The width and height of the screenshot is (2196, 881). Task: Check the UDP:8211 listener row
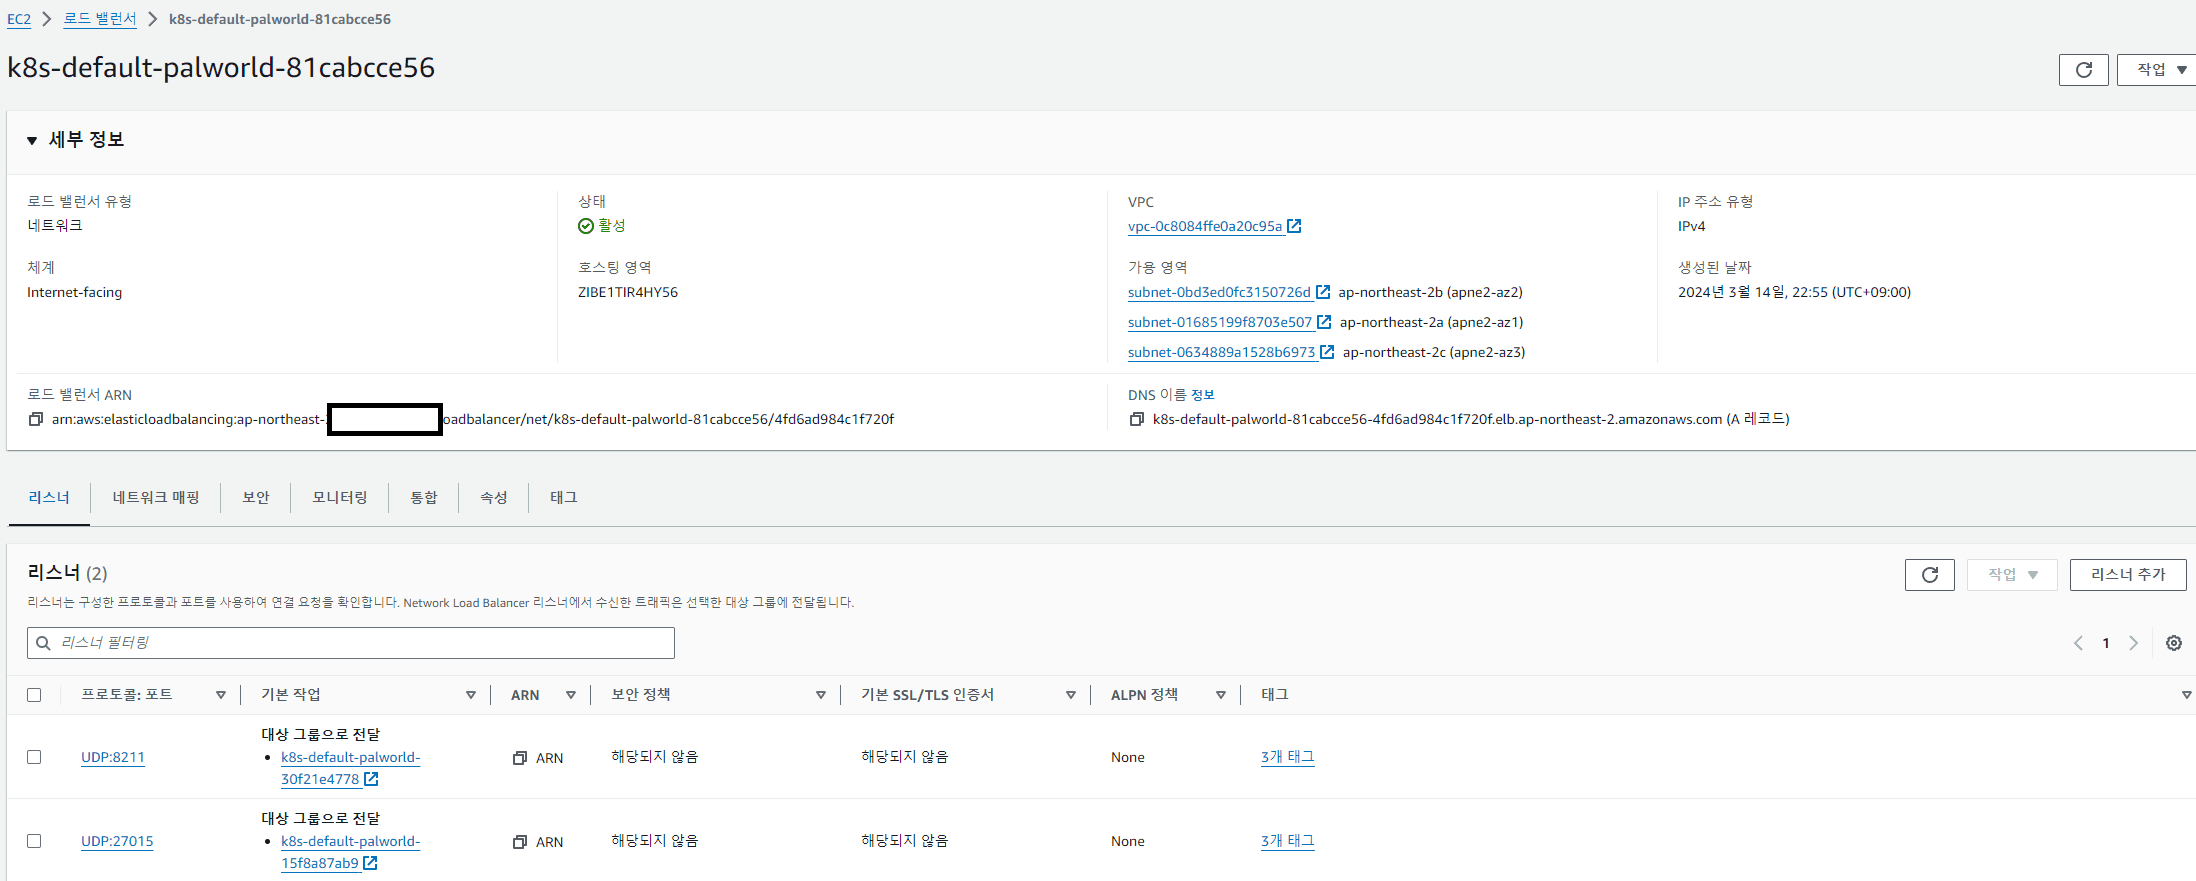click(34, 757)
